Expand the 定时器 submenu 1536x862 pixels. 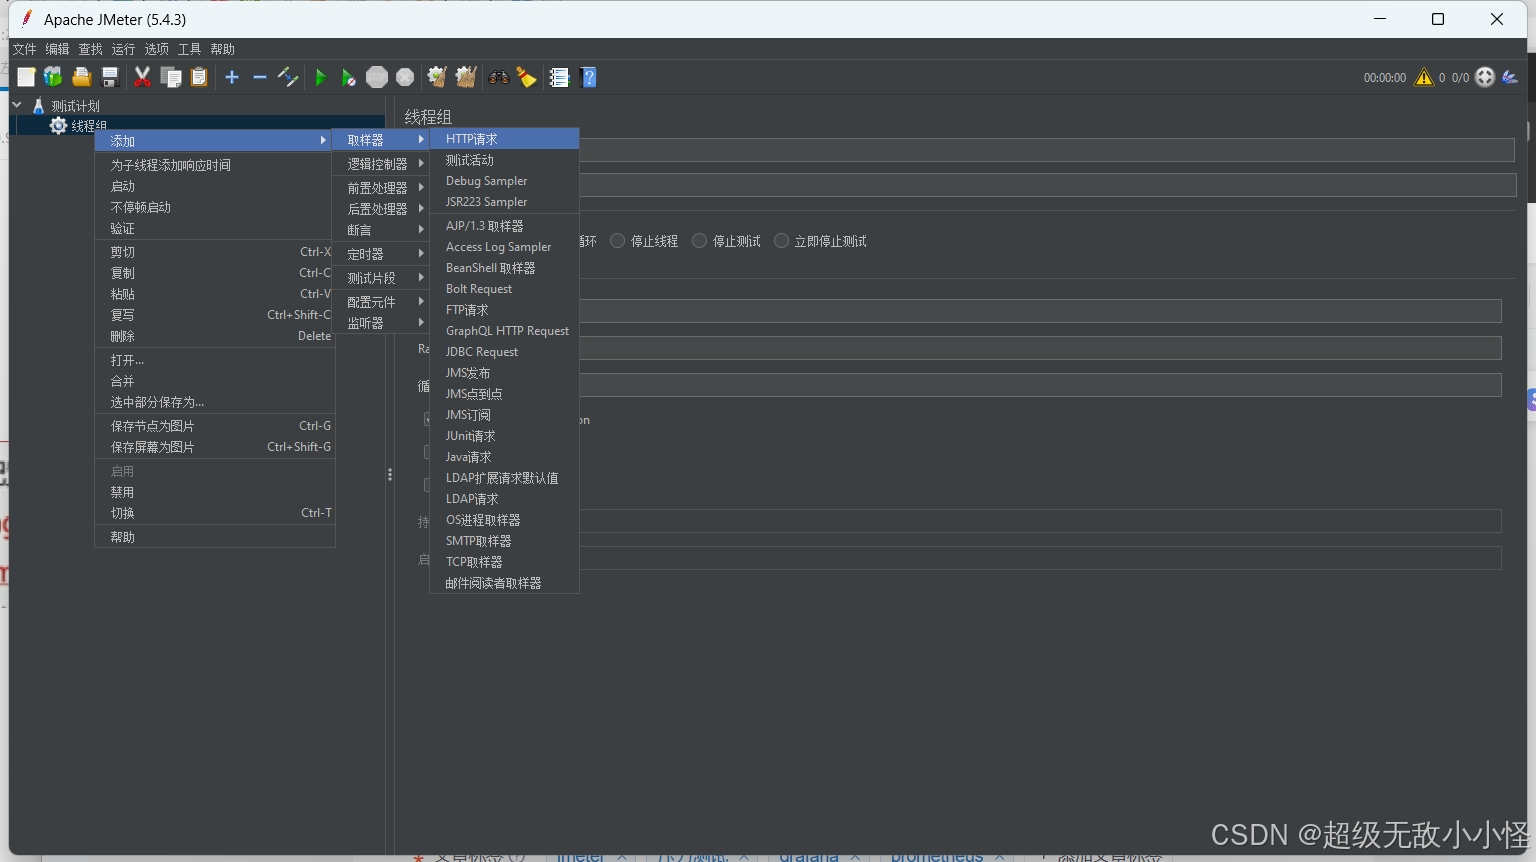tap(382, 254)
